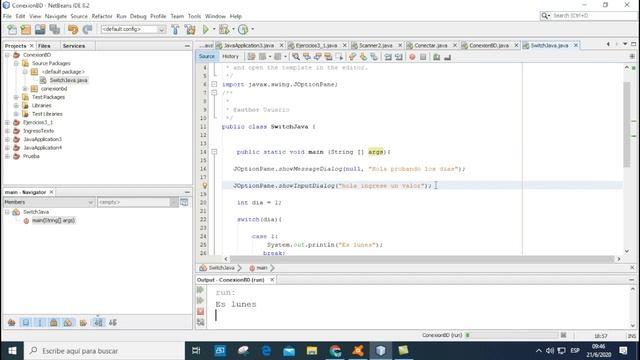Click the ConexionBD run progress bar
640x360 pixels.
[x=514, y=335]
